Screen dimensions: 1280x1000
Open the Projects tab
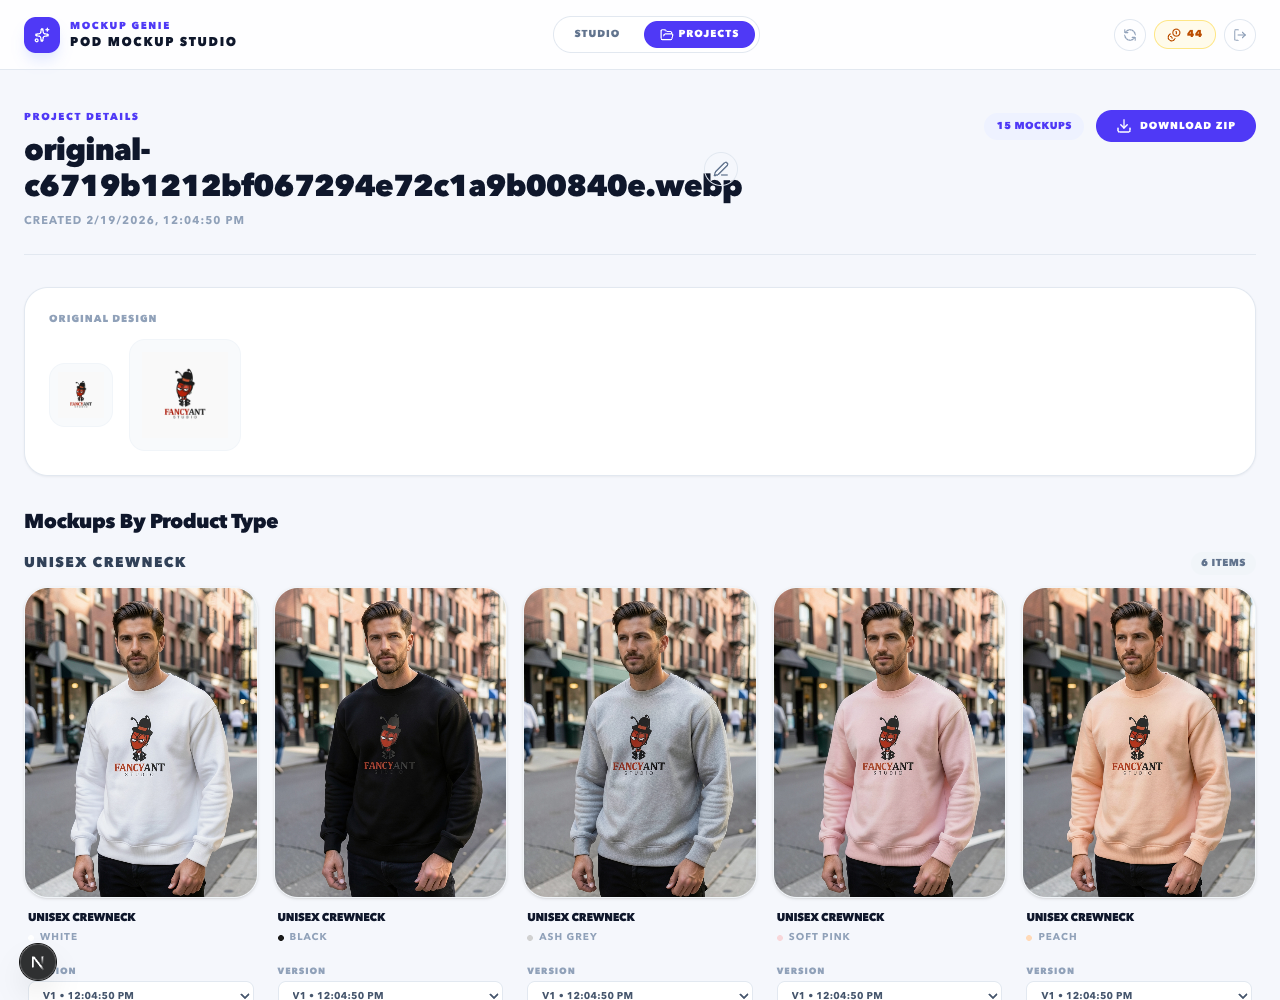pos(699,34)
